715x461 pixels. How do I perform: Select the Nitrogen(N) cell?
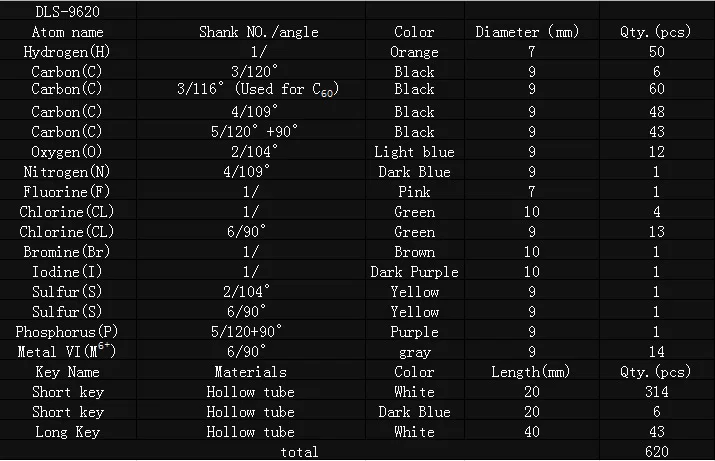(x=68, y=172)
